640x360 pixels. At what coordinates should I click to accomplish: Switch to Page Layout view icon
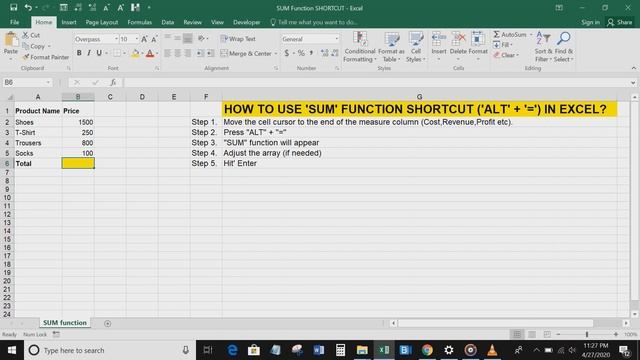tap(532, 334)
